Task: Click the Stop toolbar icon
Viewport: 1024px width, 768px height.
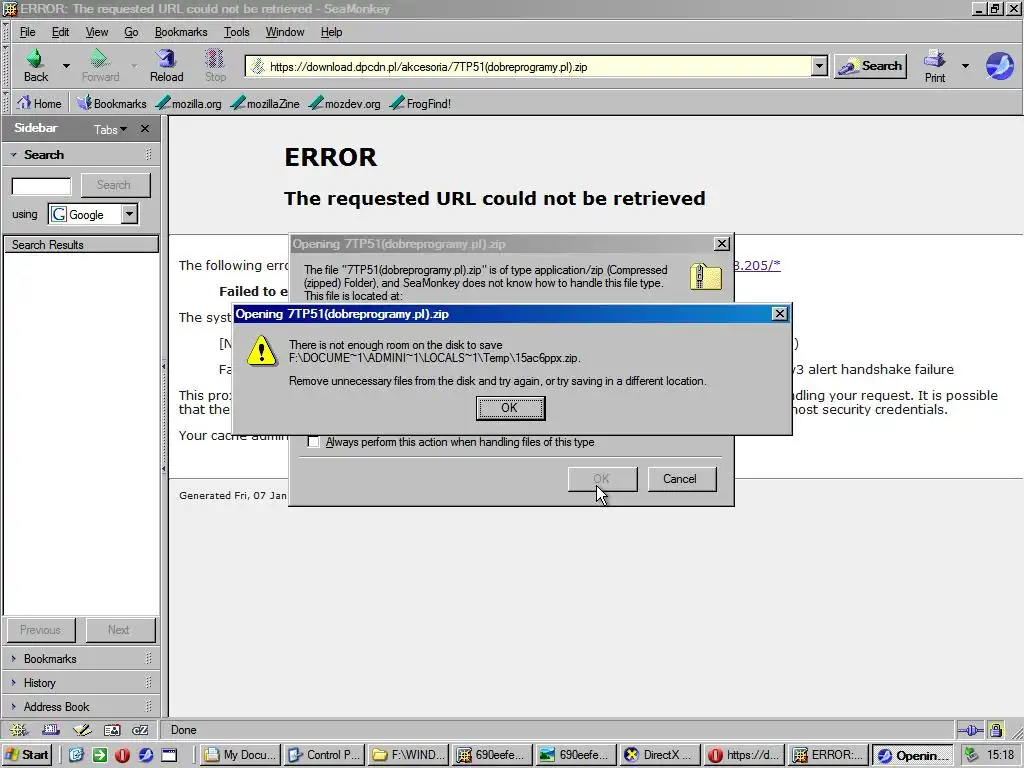Action: pos(215,58)
